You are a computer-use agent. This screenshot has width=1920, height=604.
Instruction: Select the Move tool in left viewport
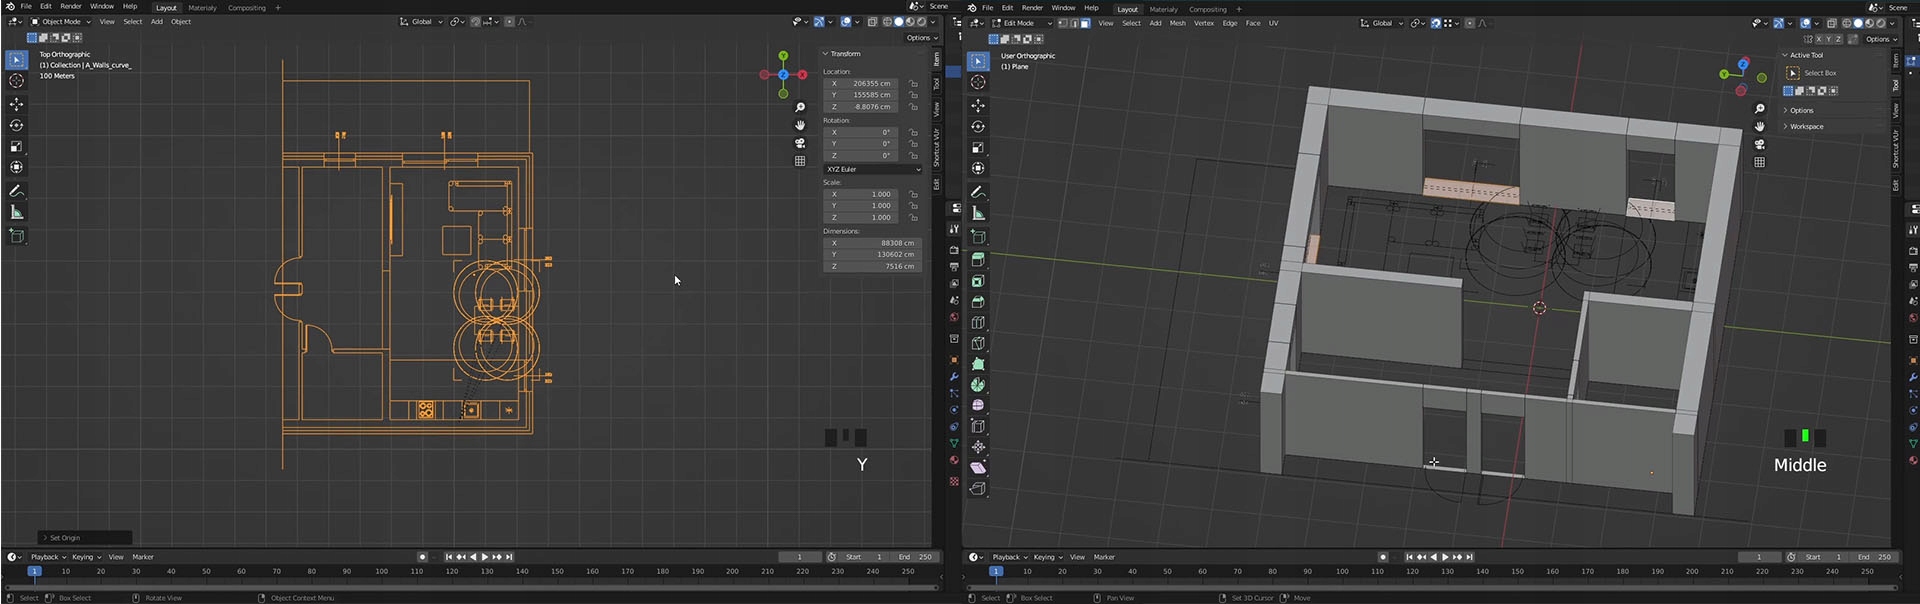pos(16,104)
